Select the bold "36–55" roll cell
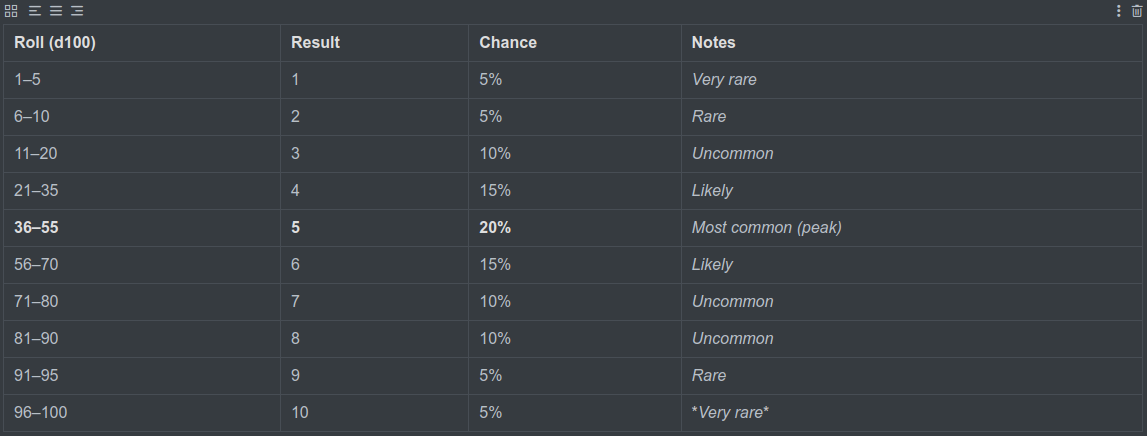The image size is (1147, 436). click(37, 228)
